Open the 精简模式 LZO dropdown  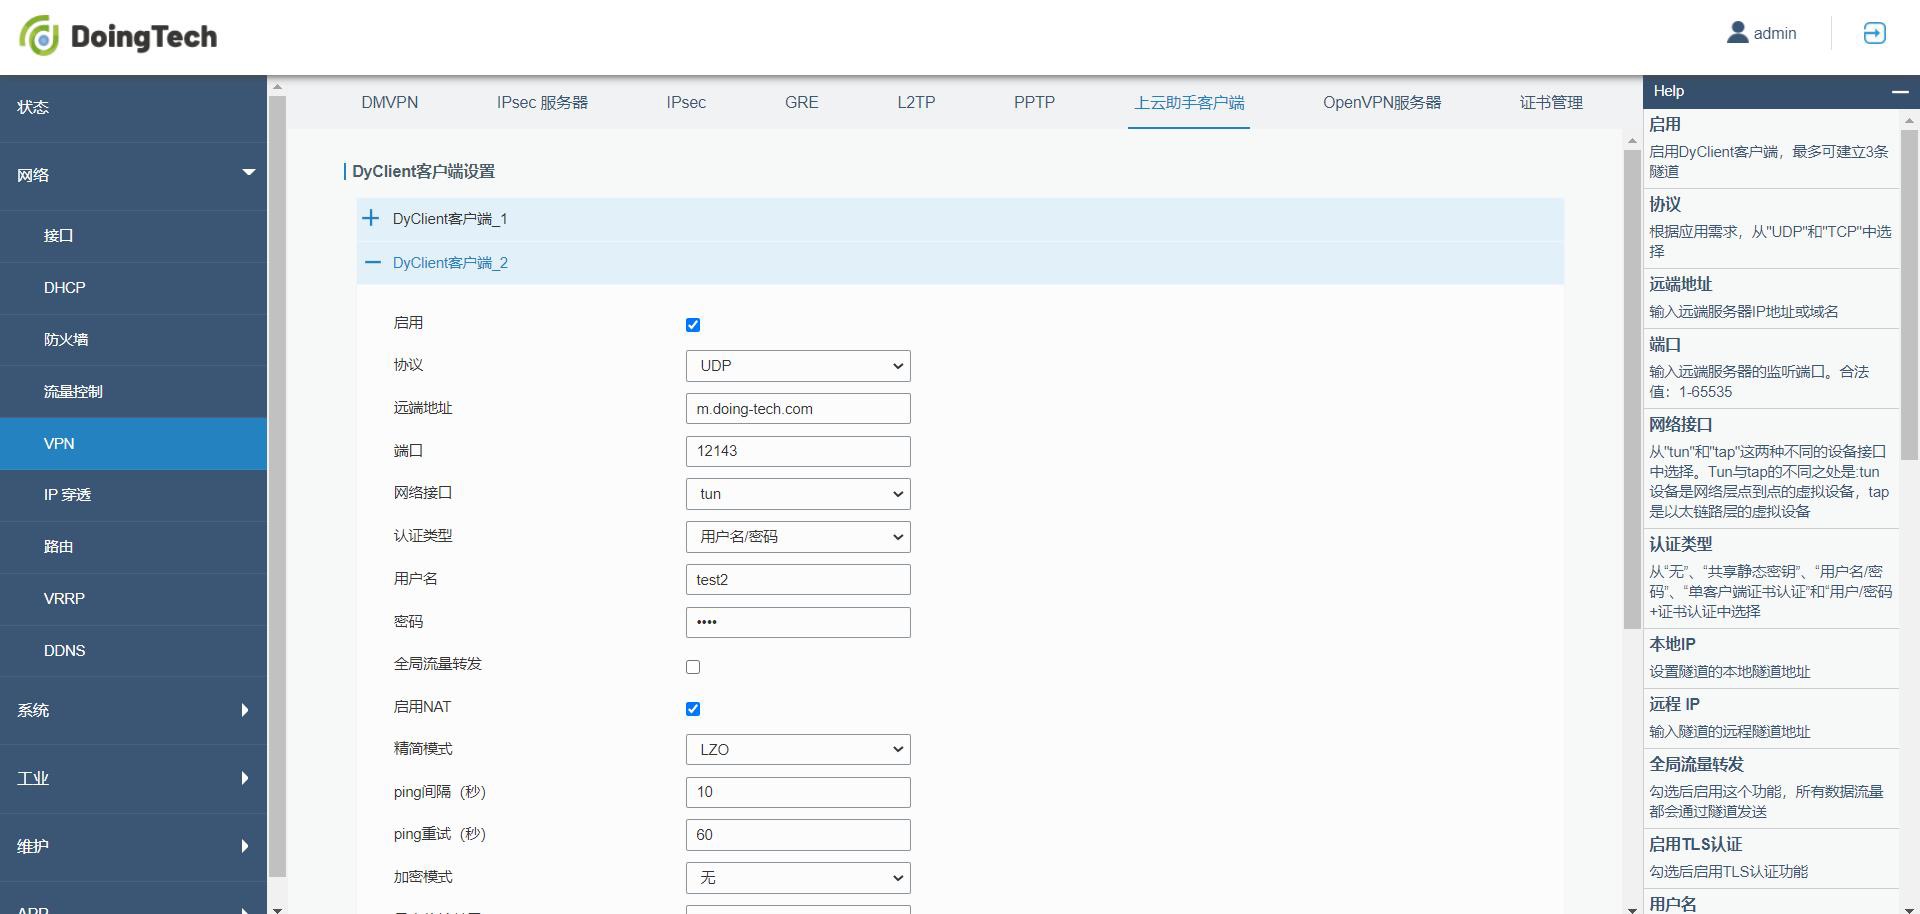tap(798, 750)
